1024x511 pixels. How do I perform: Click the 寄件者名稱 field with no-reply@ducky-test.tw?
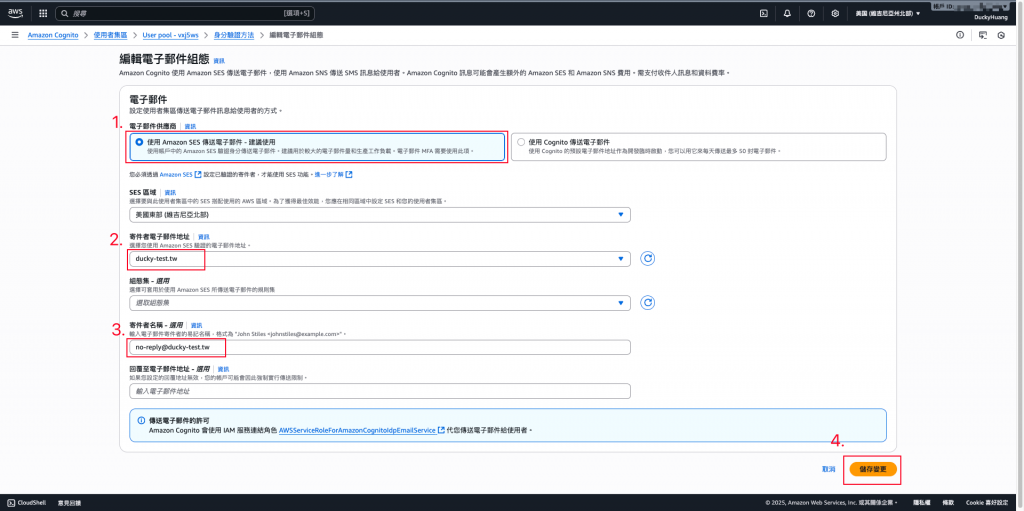[x=380, y=347]
